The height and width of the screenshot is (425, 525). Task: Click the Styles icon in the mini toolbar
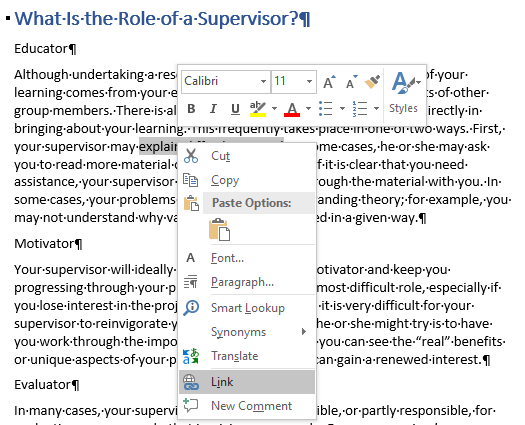click(404, 92)
